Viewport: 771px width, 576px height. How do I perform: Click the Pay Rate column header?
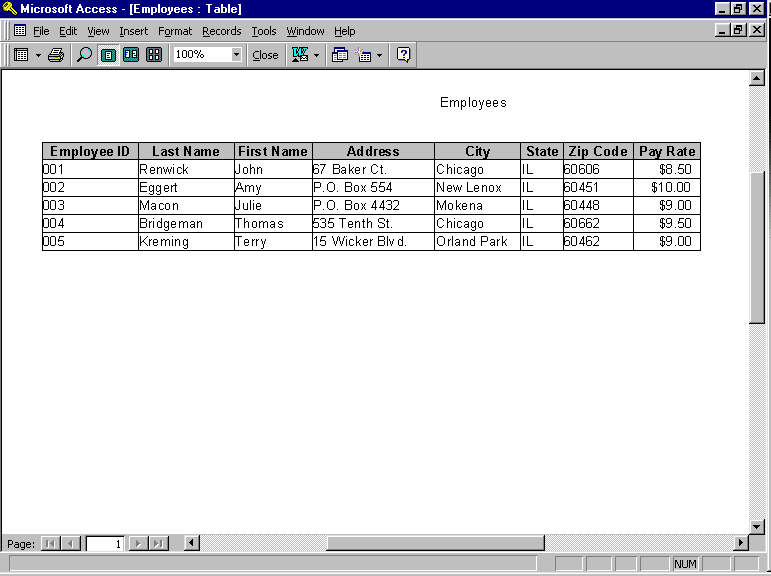[x=667, y=151]
